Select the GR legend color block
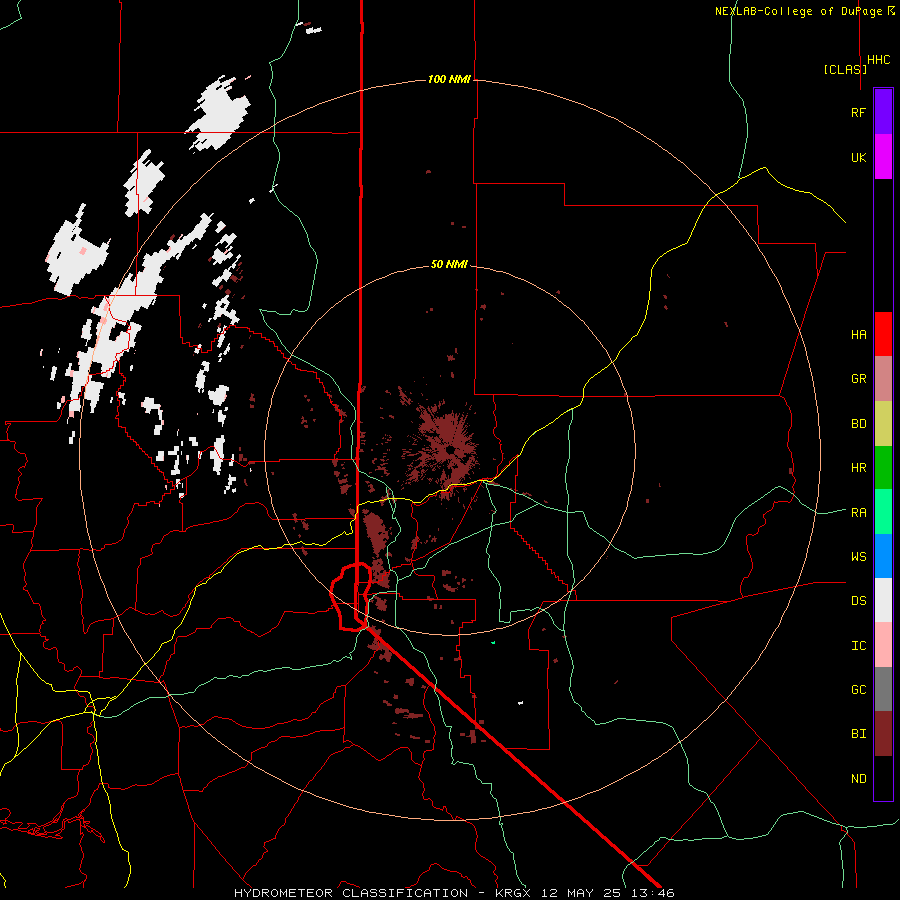Viewport: 900px width, 900px height. (883, 379)
